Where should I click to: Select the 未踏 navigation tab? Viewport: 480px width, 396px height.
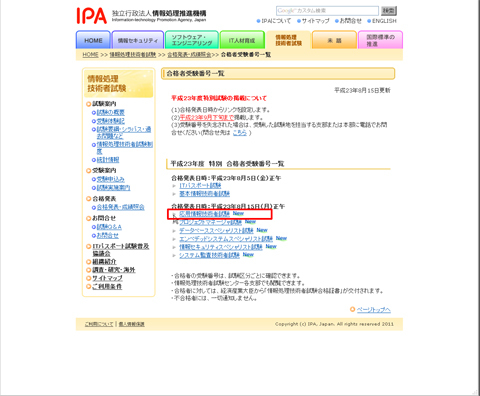tap(334, 40)
